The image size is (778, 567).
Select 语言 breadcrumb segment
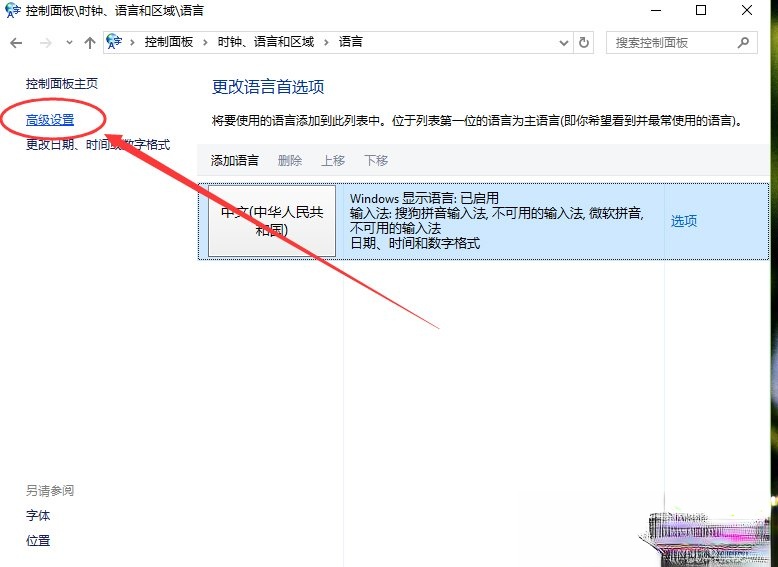(350, 42)
